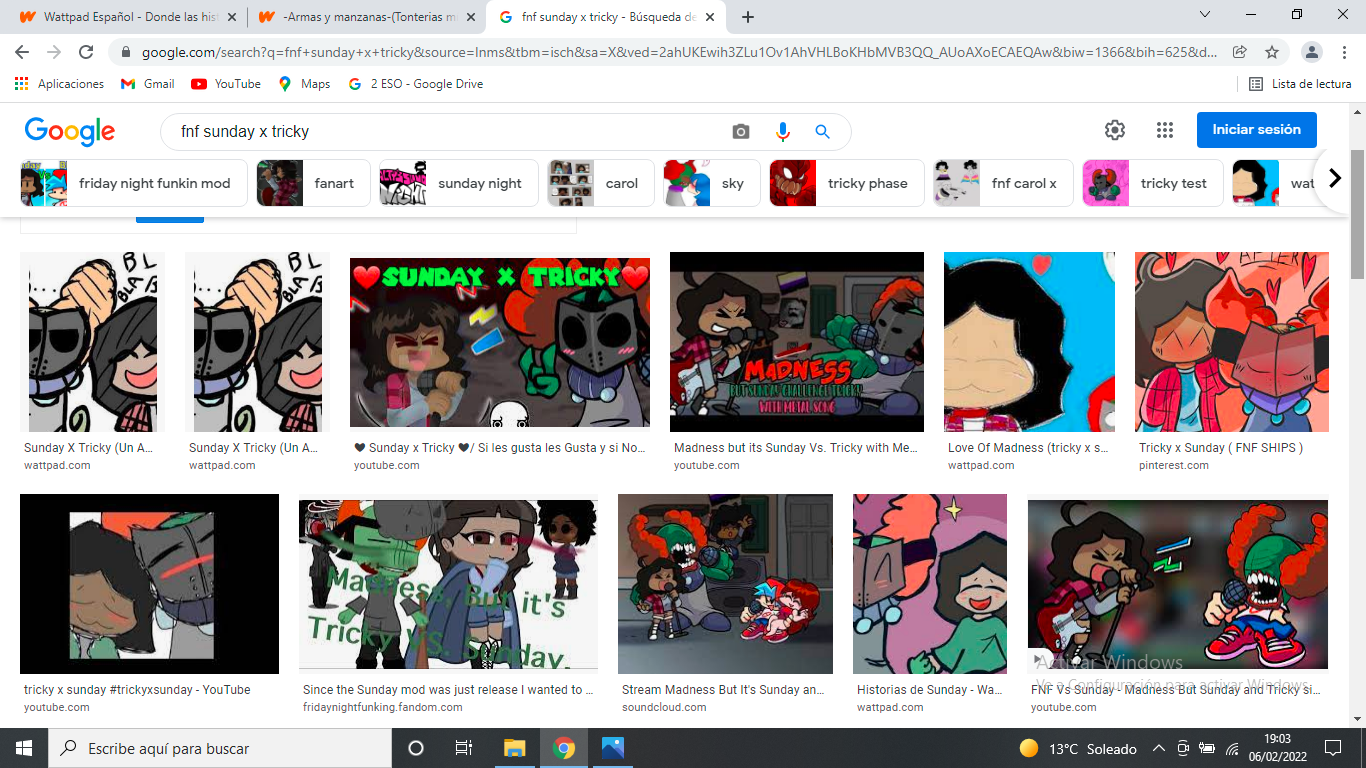Open tricky x sunday #trickyxsunday thumbnail
Image resolution: width=1366 pixels, height=768 pixels.
click(149, 584)
